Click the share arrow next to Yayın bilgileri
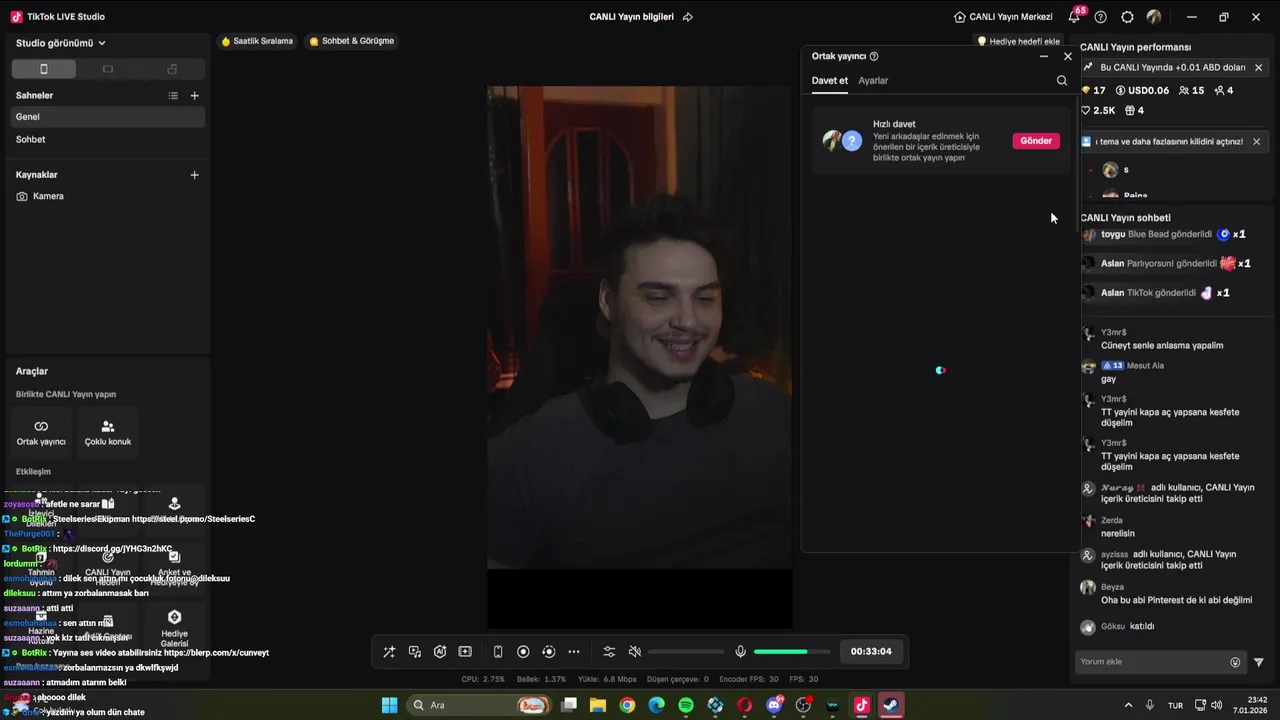 tap(688, 17)
